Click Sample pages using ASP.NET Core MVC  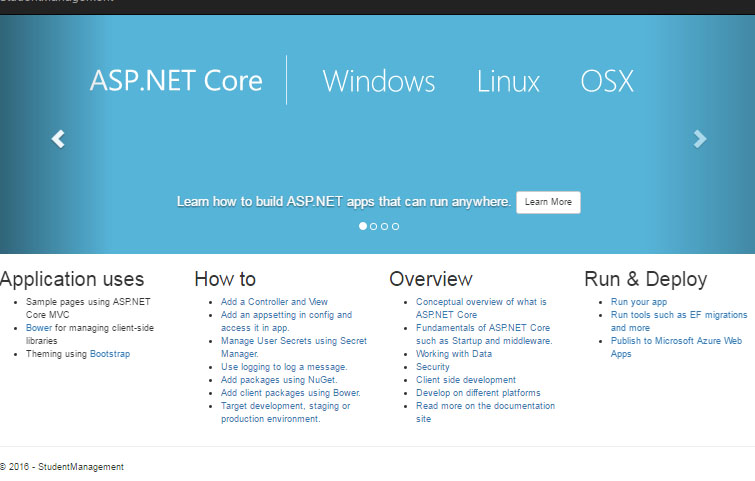click(x=88, y=308)
